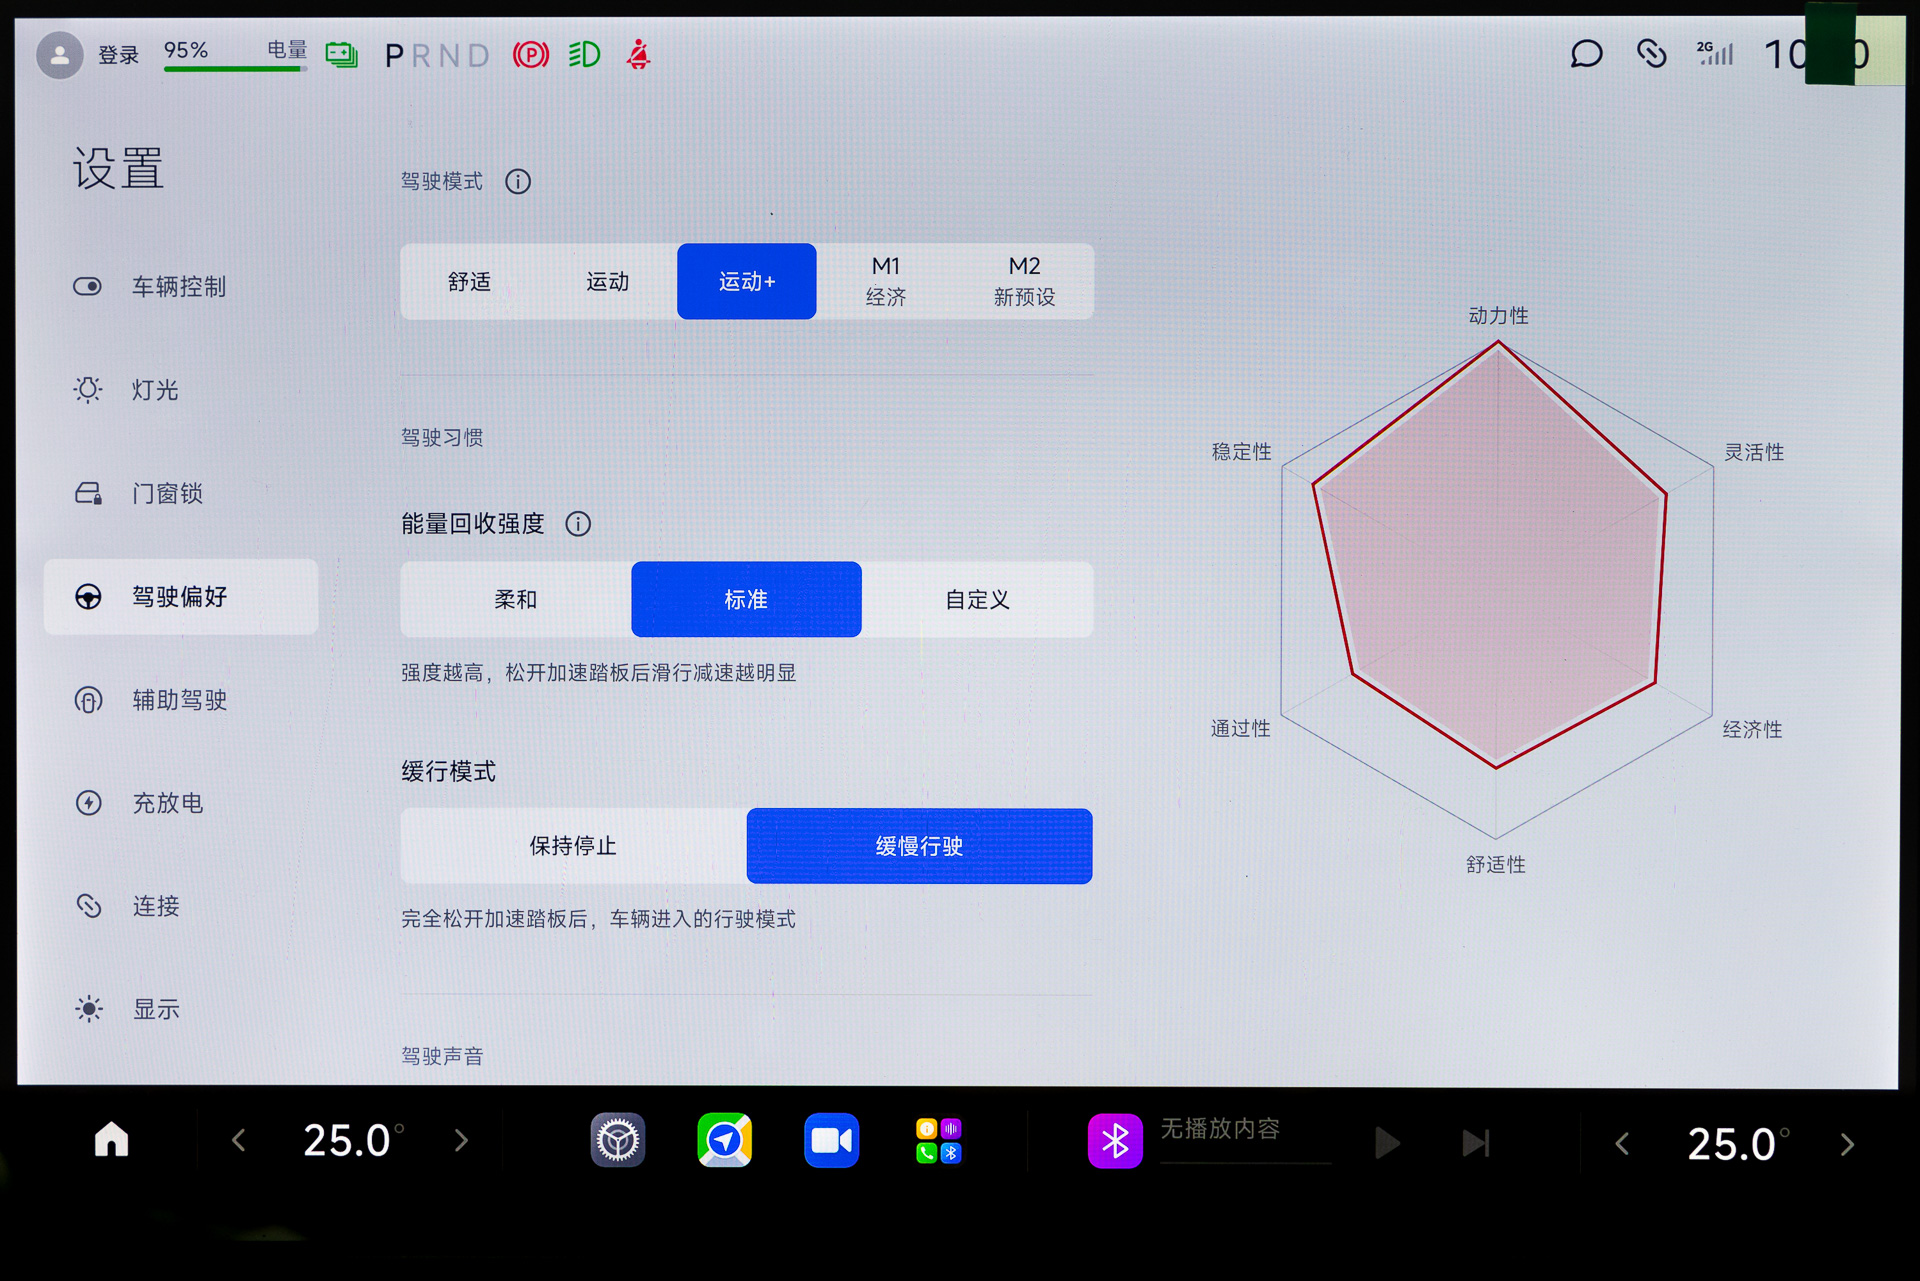Open the home screen icon
Screen dimensions: 1920x1281
coord(111,1139)
